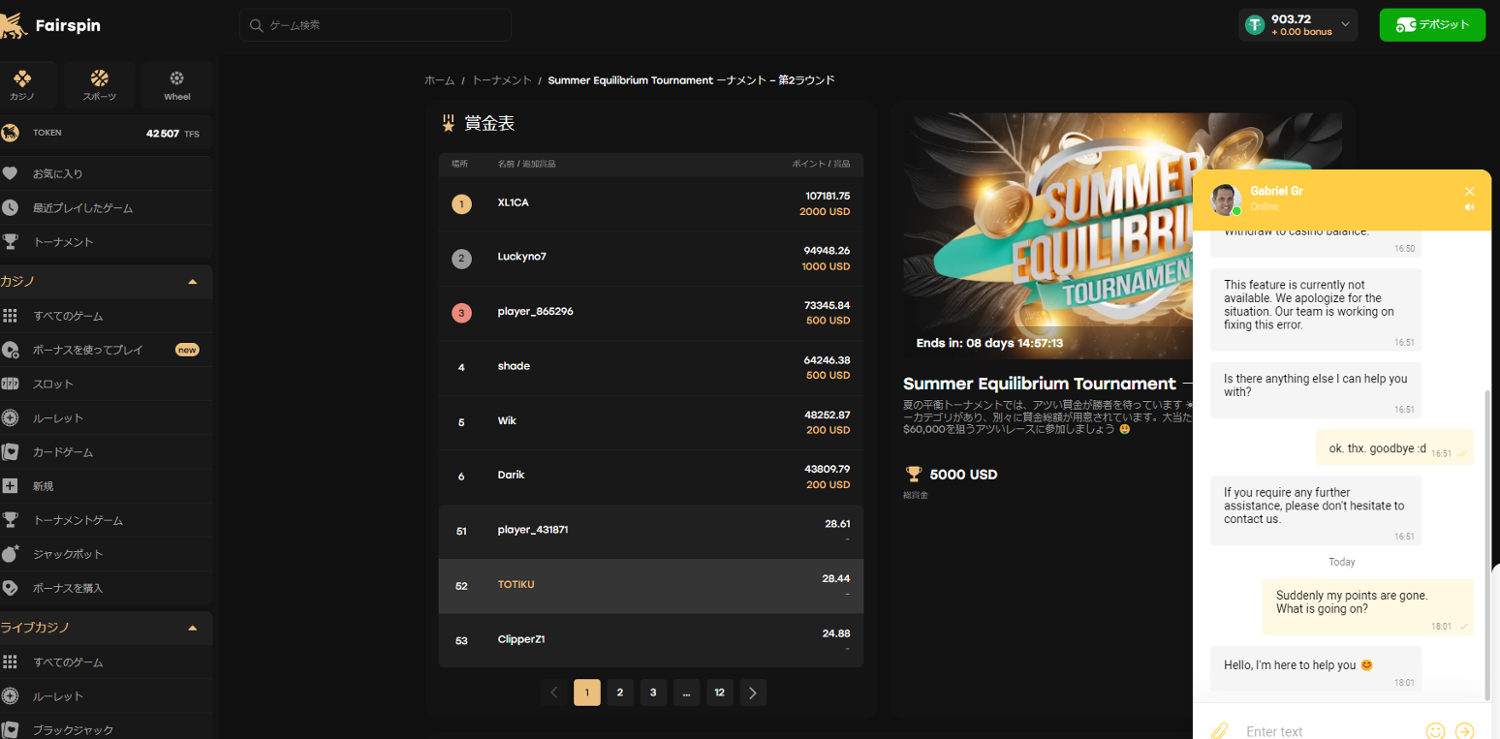Toggle chat sound mute speaker icon
The width and height of the screenshot is (1500, 739).
tap(1469, 208)
